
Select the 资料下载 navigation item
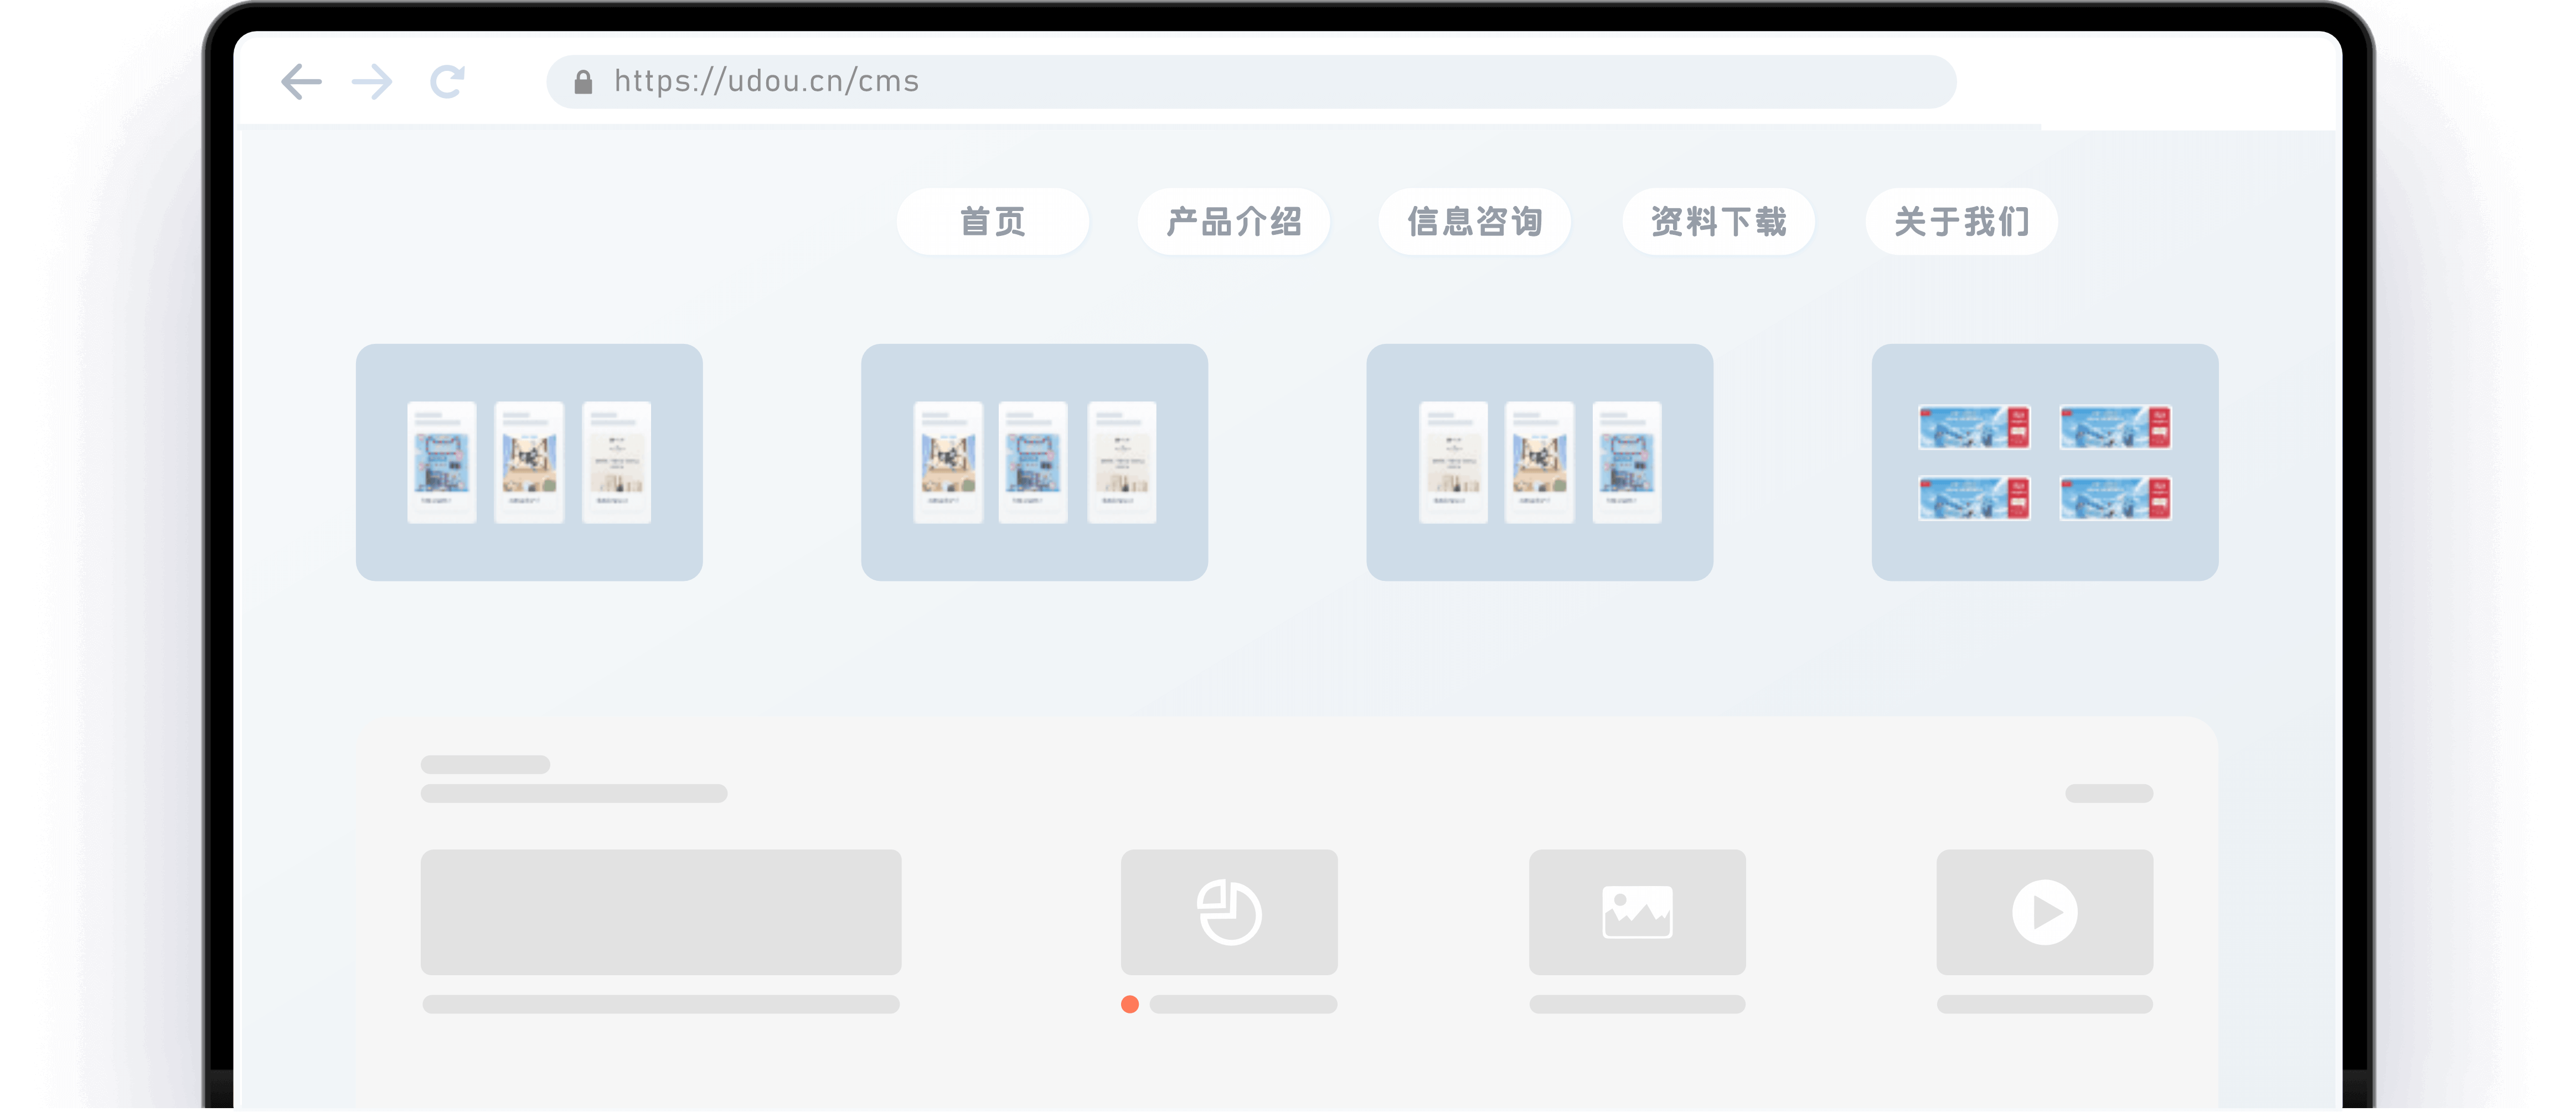[1718, 221]
